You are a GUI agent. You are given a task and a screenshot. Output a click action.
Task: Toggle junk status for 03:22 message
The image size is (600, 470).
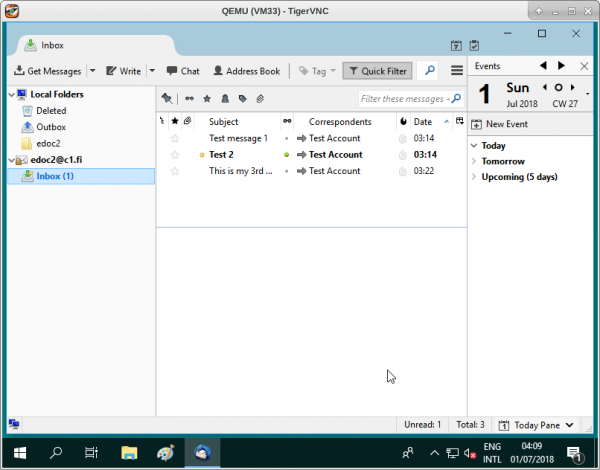(403, 171)
